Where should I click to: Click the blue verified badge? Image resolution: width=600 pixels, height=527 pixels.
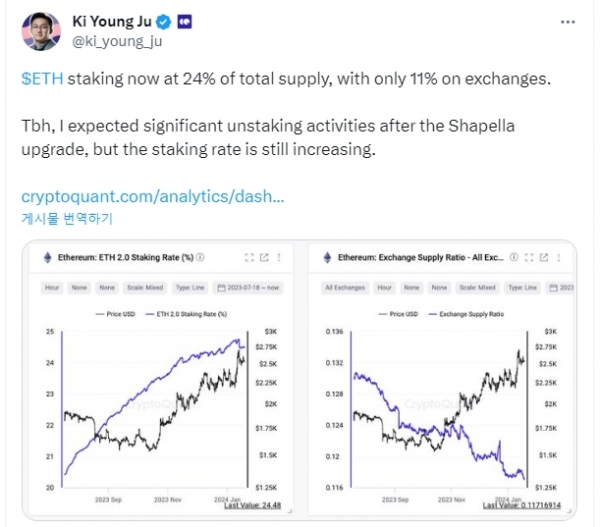click(x=164, y=22)
